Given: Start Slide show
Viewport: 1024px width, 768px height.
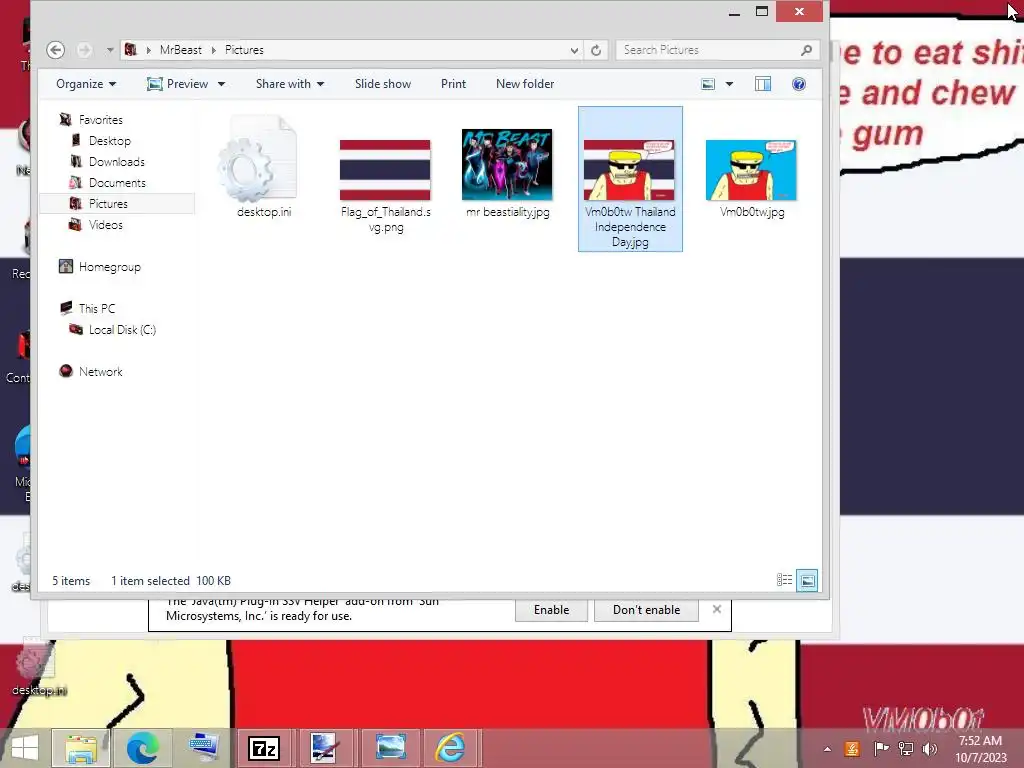Looking at the screenshot, I should click(x=383, y=84).
